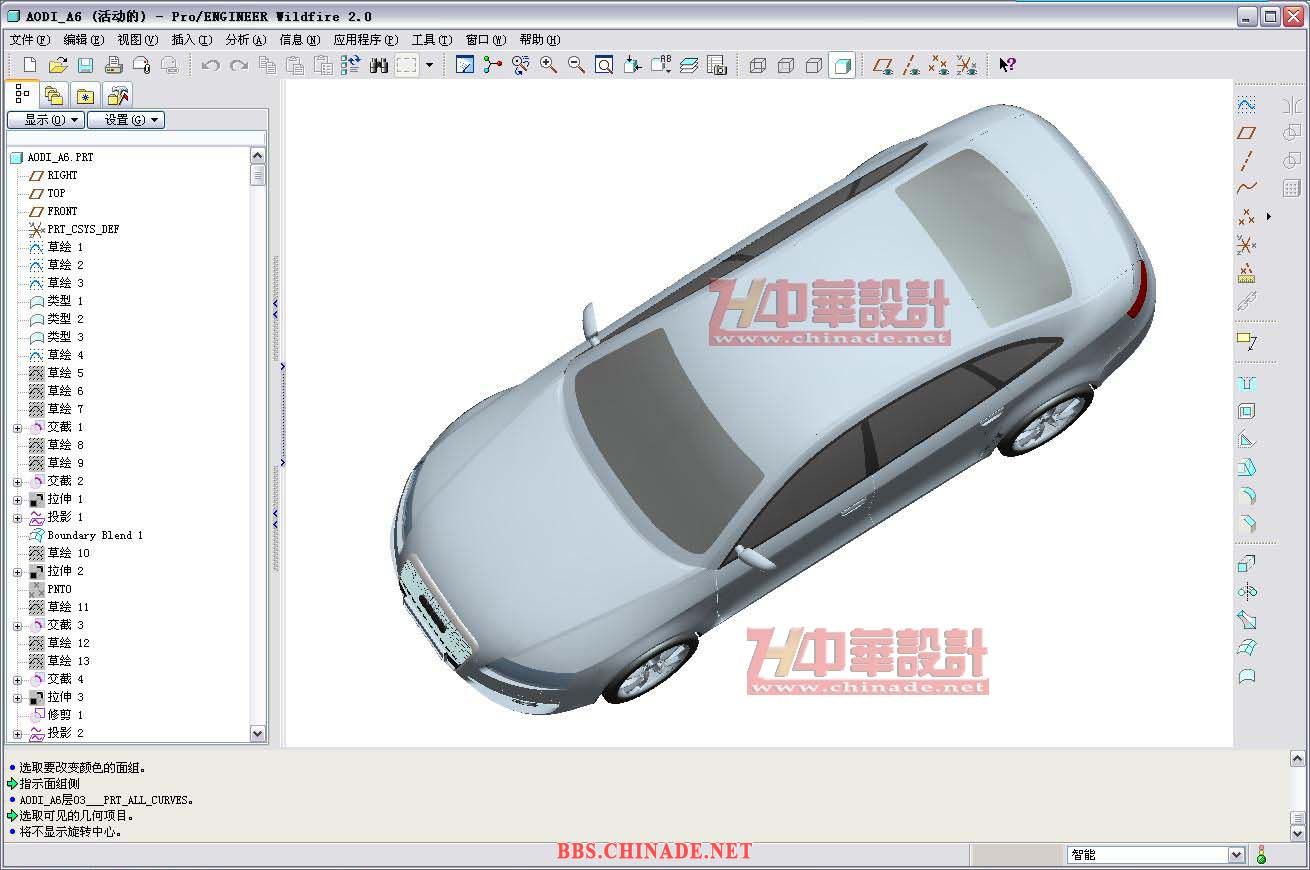1310x870 pixels.
Task: Toggle datum planes display on or off
Action: point(882,65)
